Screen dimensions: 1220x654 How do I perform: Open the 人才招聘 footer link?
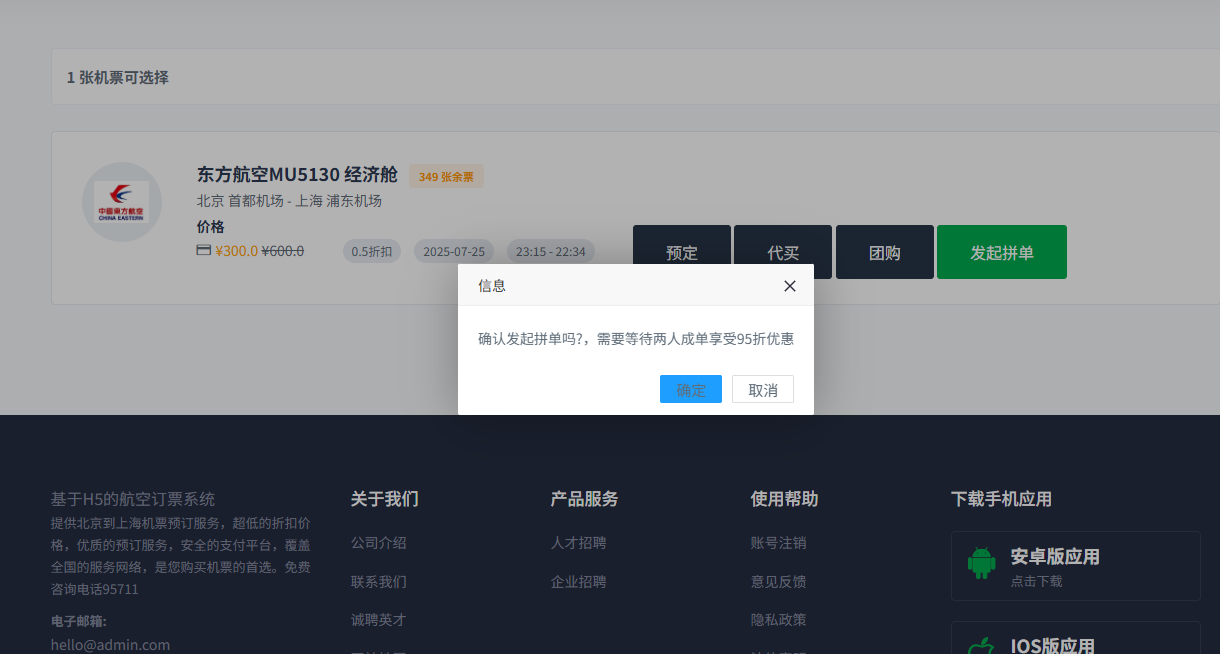click(579, 543)
